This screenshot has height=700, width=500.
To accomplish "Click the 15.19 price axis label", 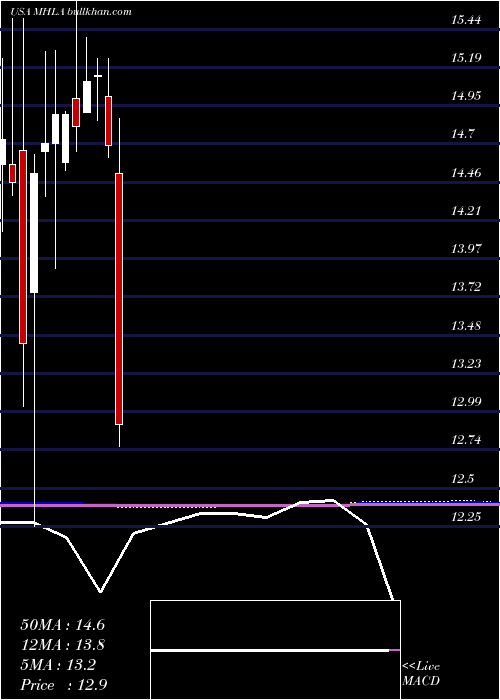I will pyautogui.click(x=466, y=58).
